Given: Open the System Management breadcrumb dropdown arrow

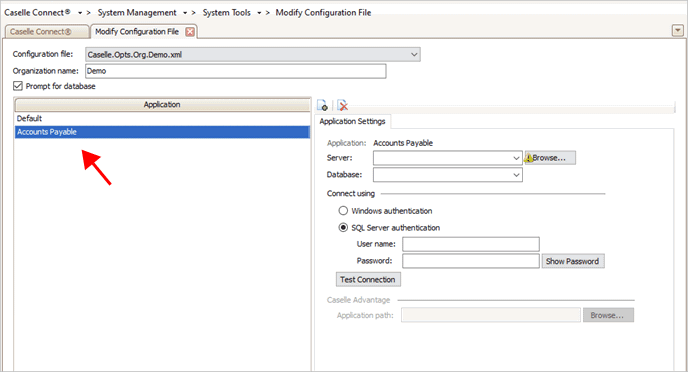Looking at the screenshot, I should [185, 13].
